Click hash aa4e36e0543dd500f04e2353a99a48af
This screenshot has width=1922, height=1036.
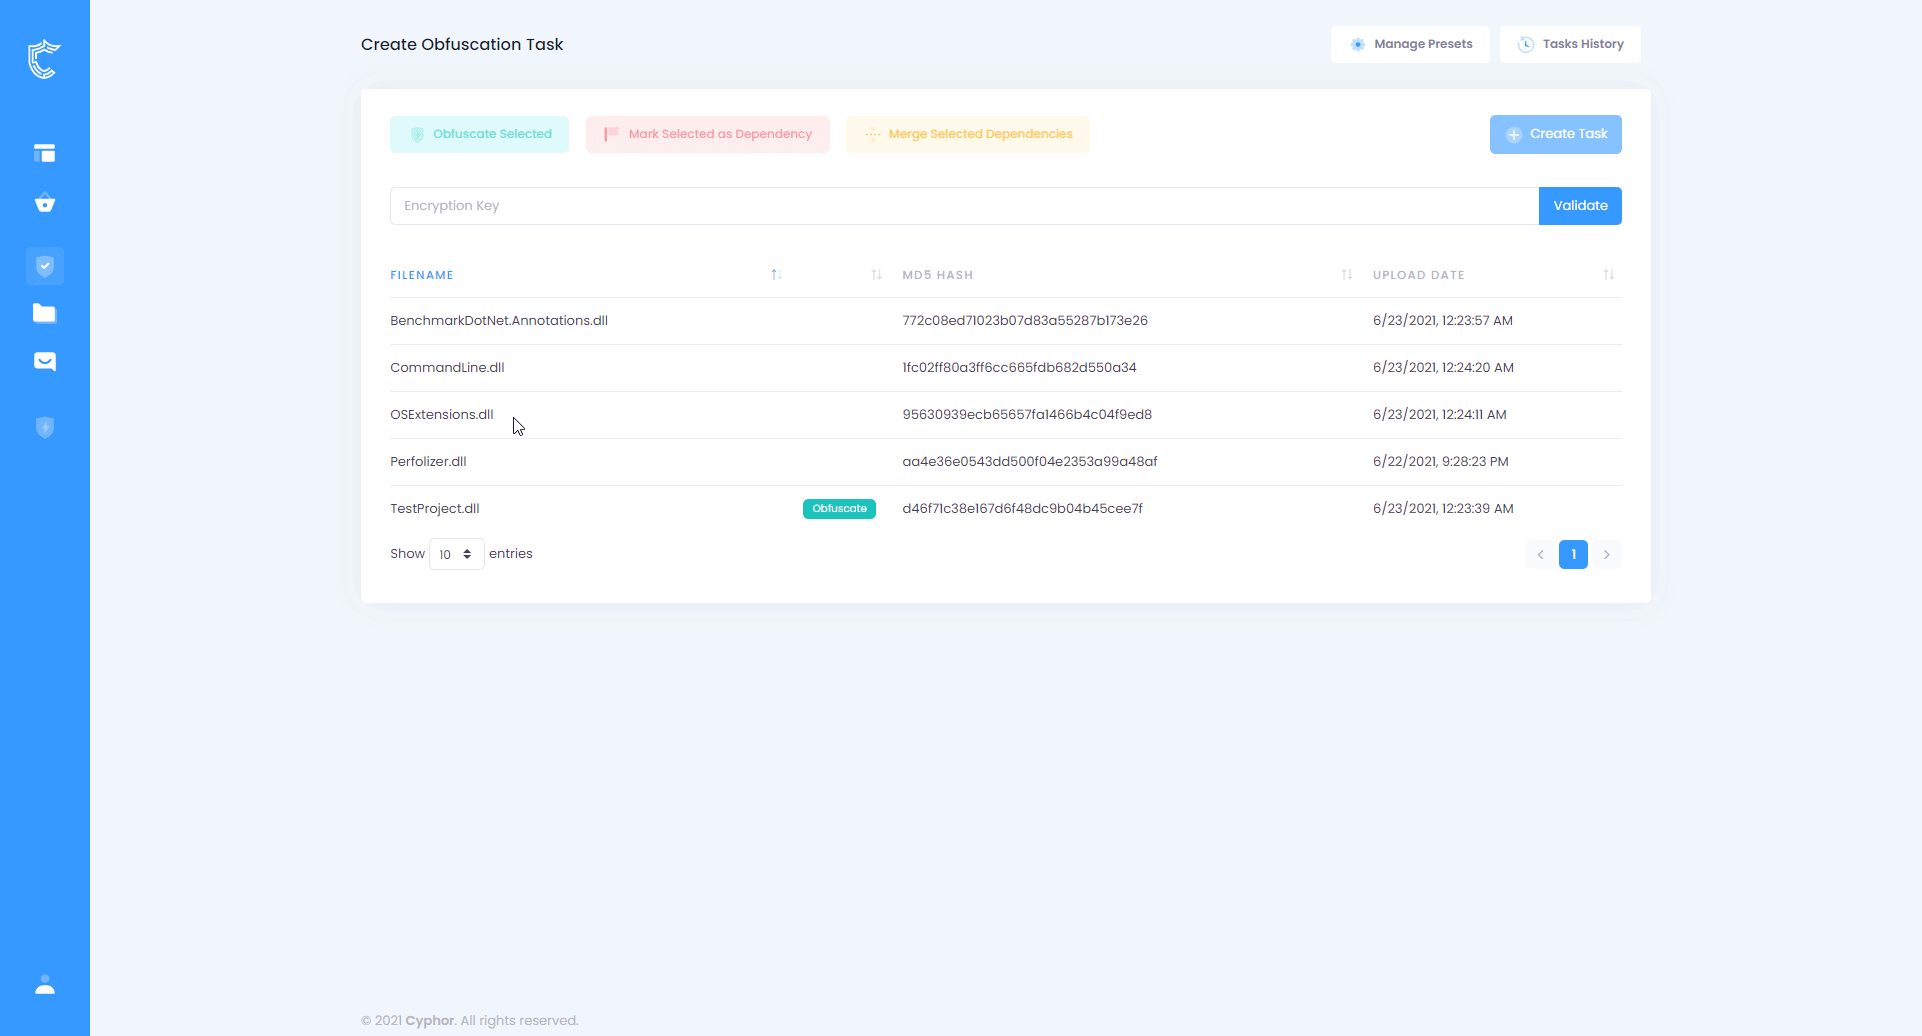point(1030,462)
